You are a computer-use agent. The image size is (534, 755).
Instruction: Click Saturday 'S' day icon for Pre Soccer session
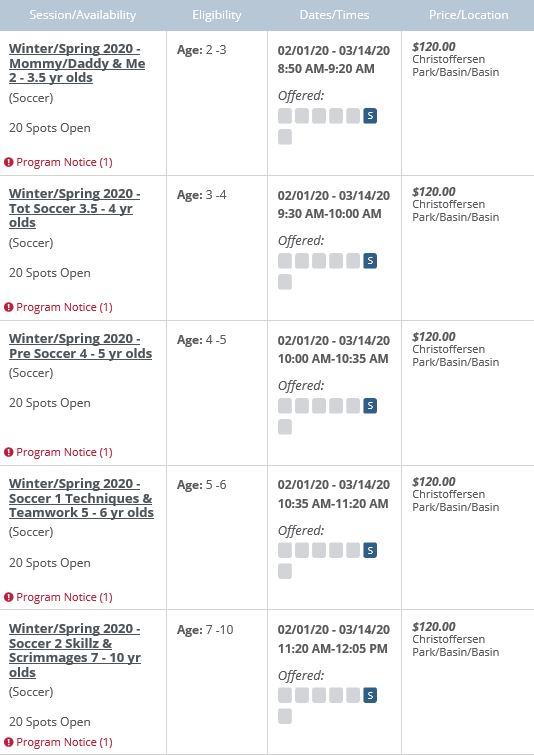click(370, 405)
